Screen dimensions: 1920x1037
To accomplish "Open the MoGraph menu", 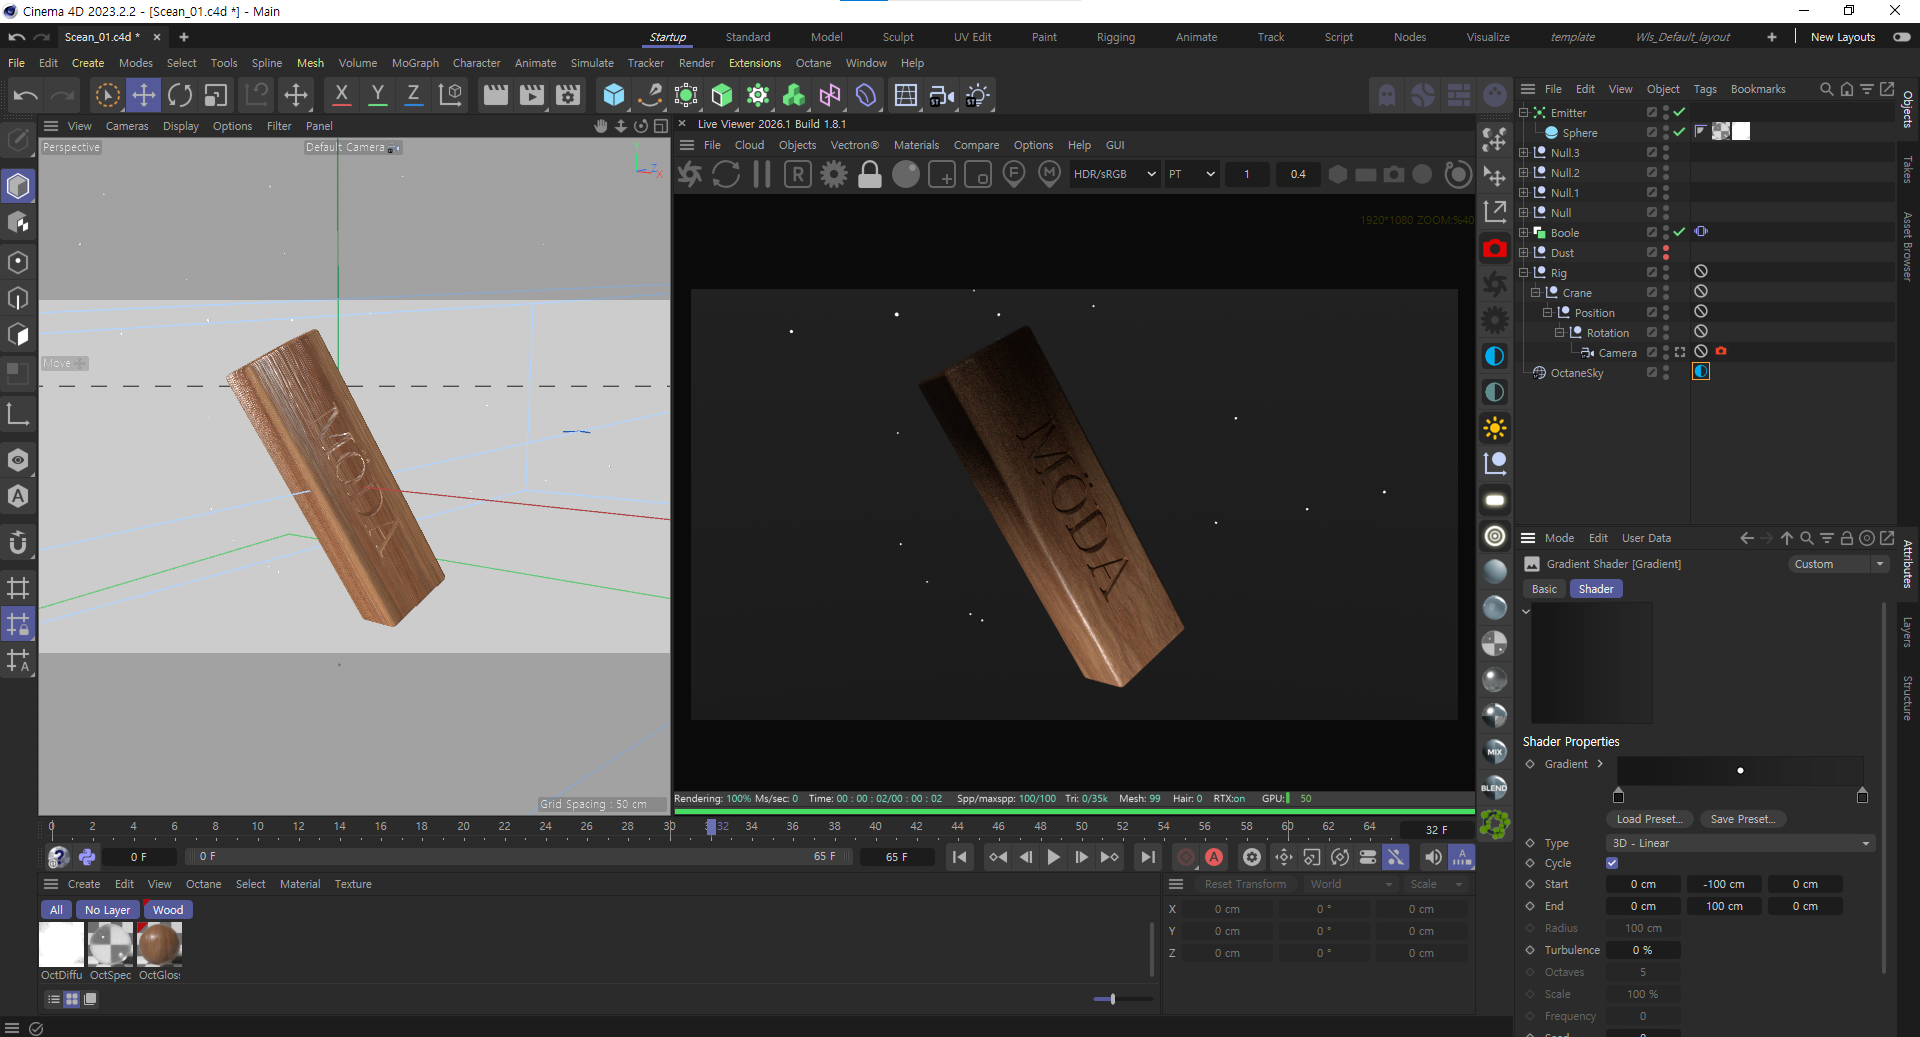I will tap(415, 63).
